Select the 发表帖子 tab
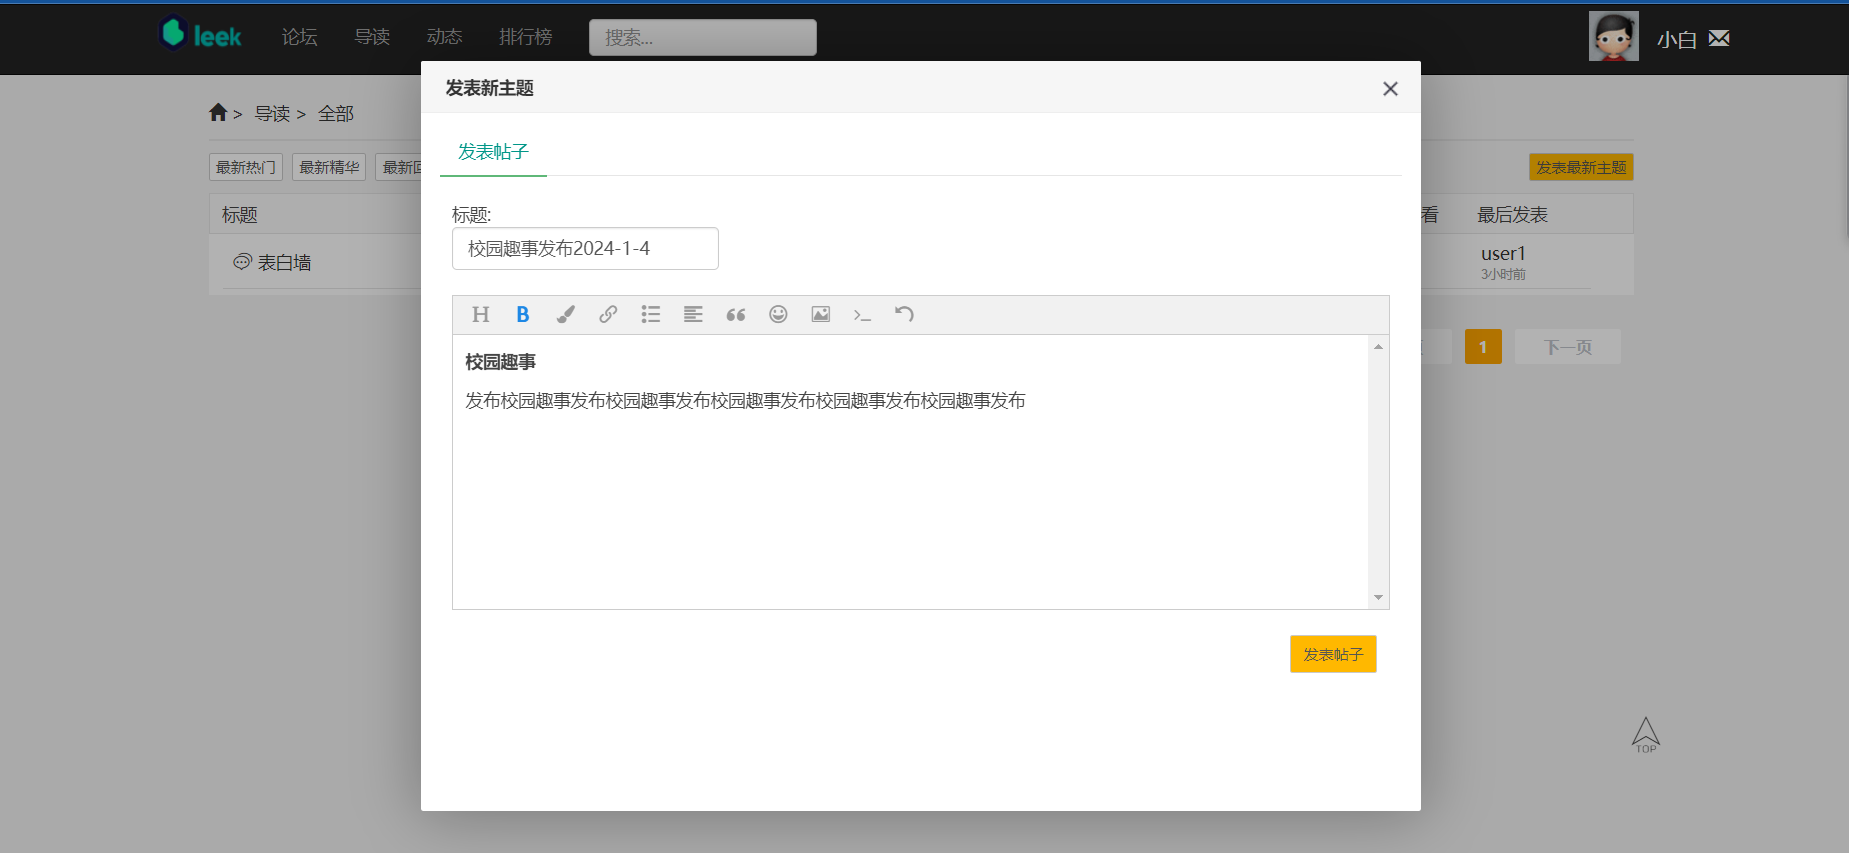The image size is (1849, 853). coord(493,152)
